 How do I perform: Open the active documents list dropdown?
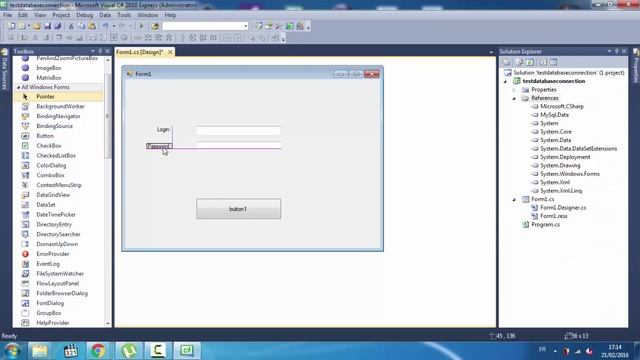(491, 52)
